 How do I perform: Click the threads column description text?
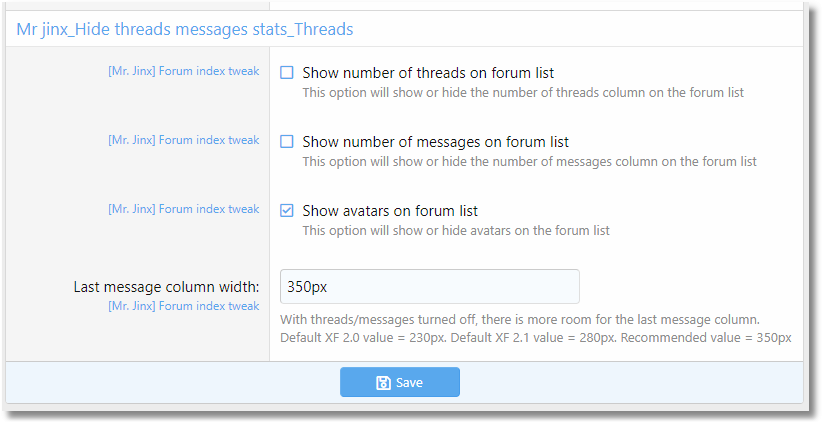523,93
